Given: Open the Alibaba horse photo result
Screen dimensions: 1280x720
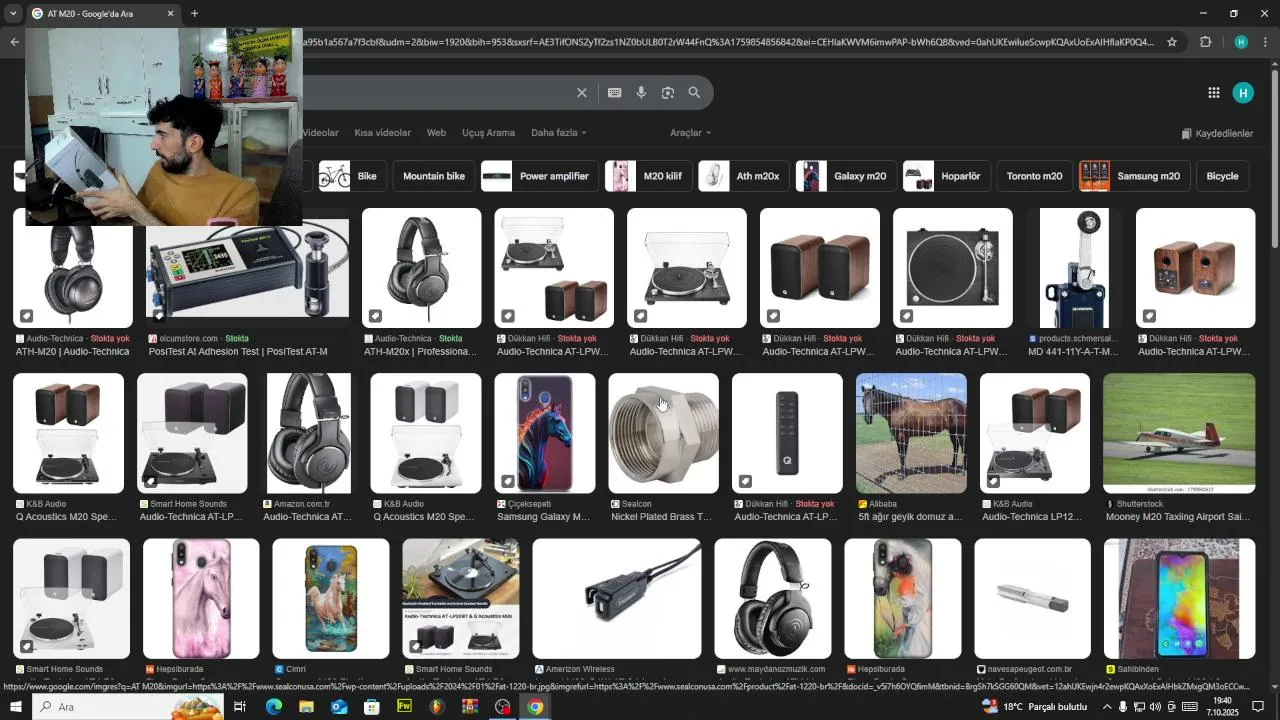Looking at the screenshot, I should pyautogui.click(x=911, y=433).
